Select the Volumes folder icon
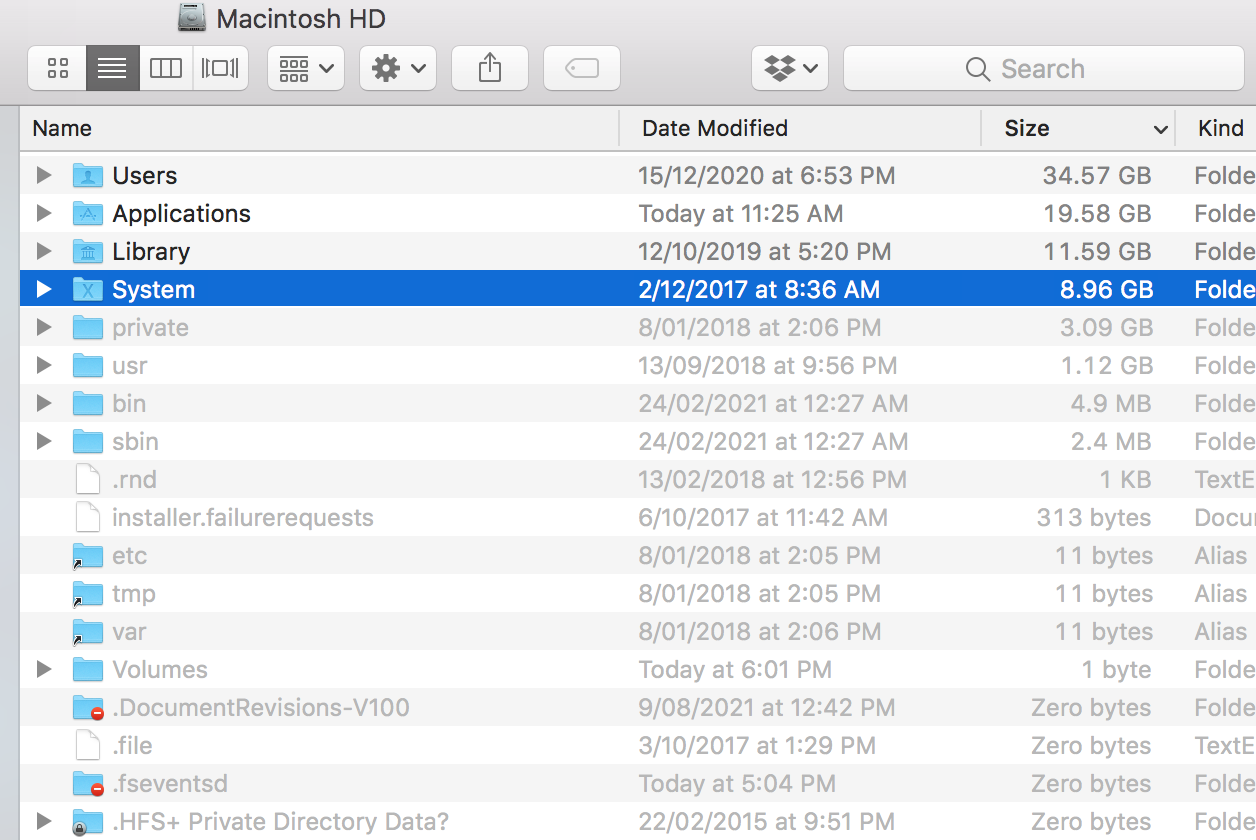Image resolution: width=1256 pixels, height=840 pixels. (x=88, y=670)
